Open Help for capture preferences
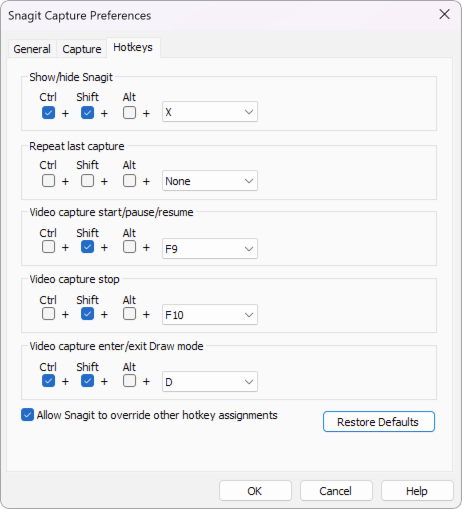 point(417,491)
